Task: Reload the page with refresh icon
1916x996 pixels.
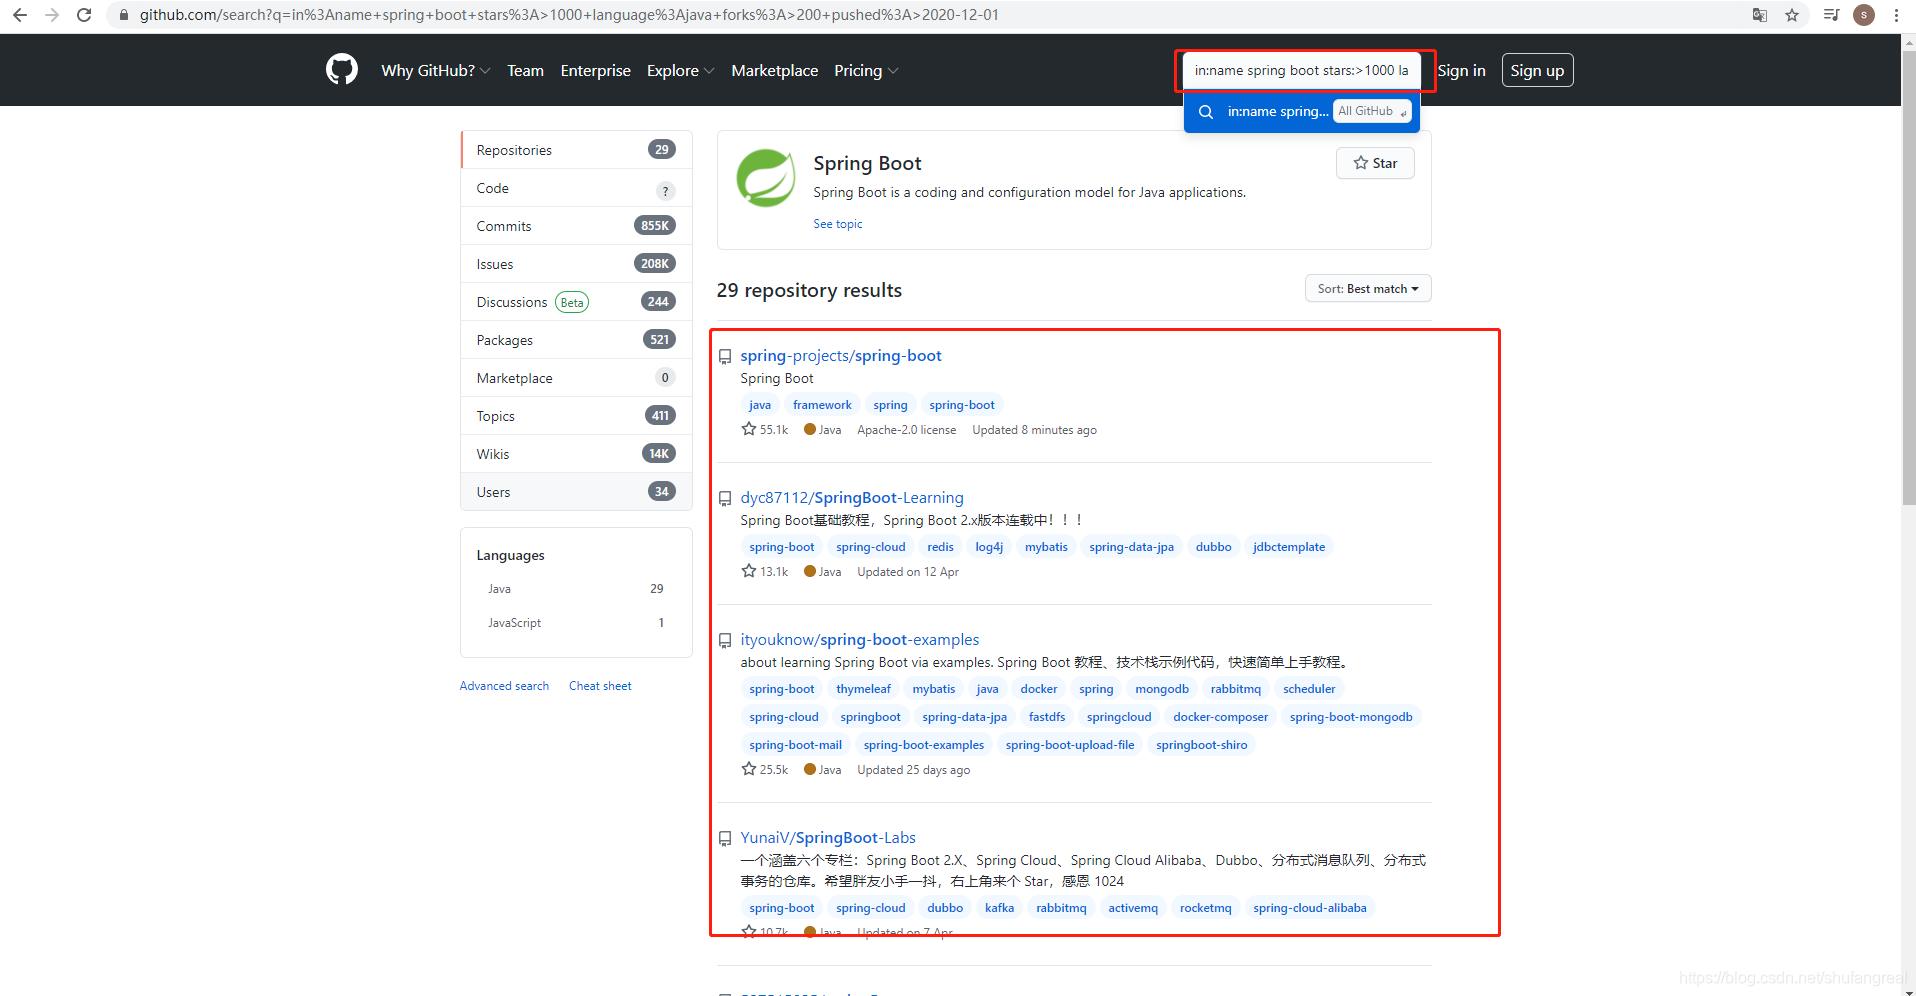Action: [84, 15]
